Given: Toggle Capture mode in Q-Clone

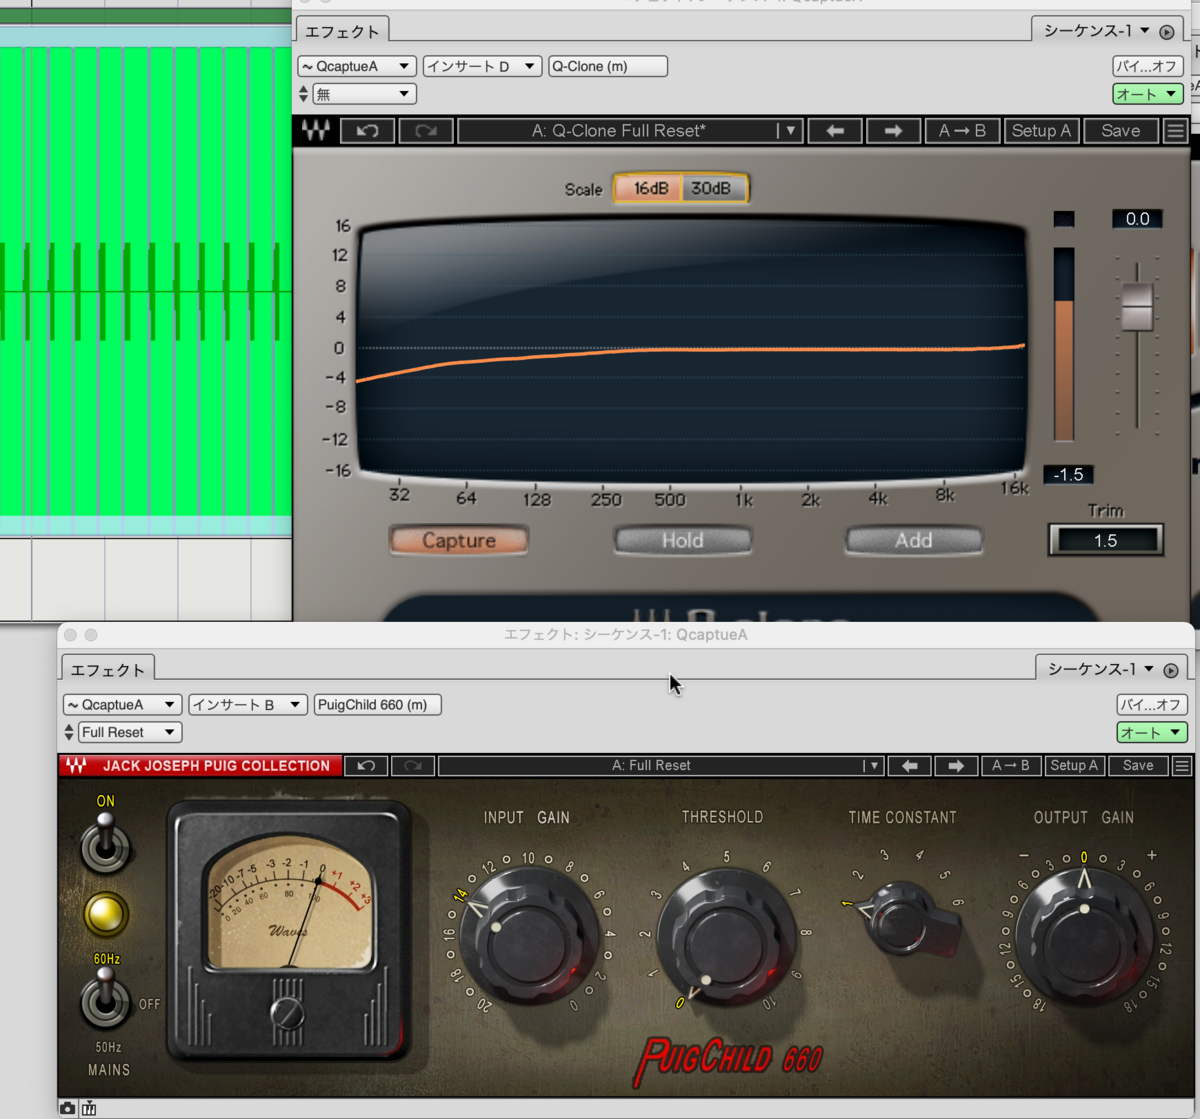Looking at the screenshot, I should pyautogui.click(x=459, y=541).
